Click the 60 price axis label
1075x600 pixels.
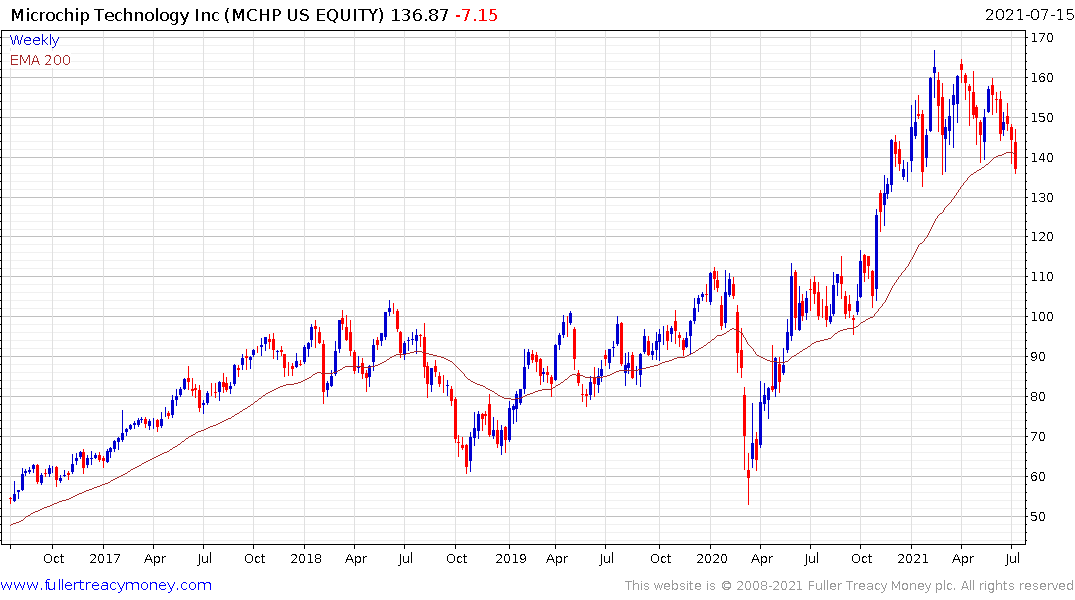point(1039,476)
